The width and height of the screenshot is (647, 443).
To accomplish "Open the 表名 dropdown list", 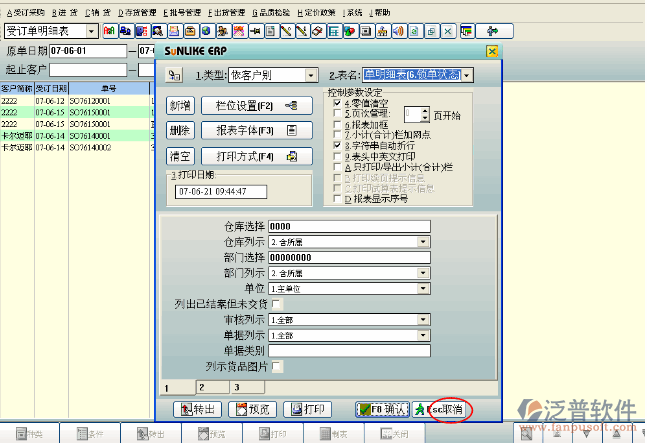I will point(466,75).
